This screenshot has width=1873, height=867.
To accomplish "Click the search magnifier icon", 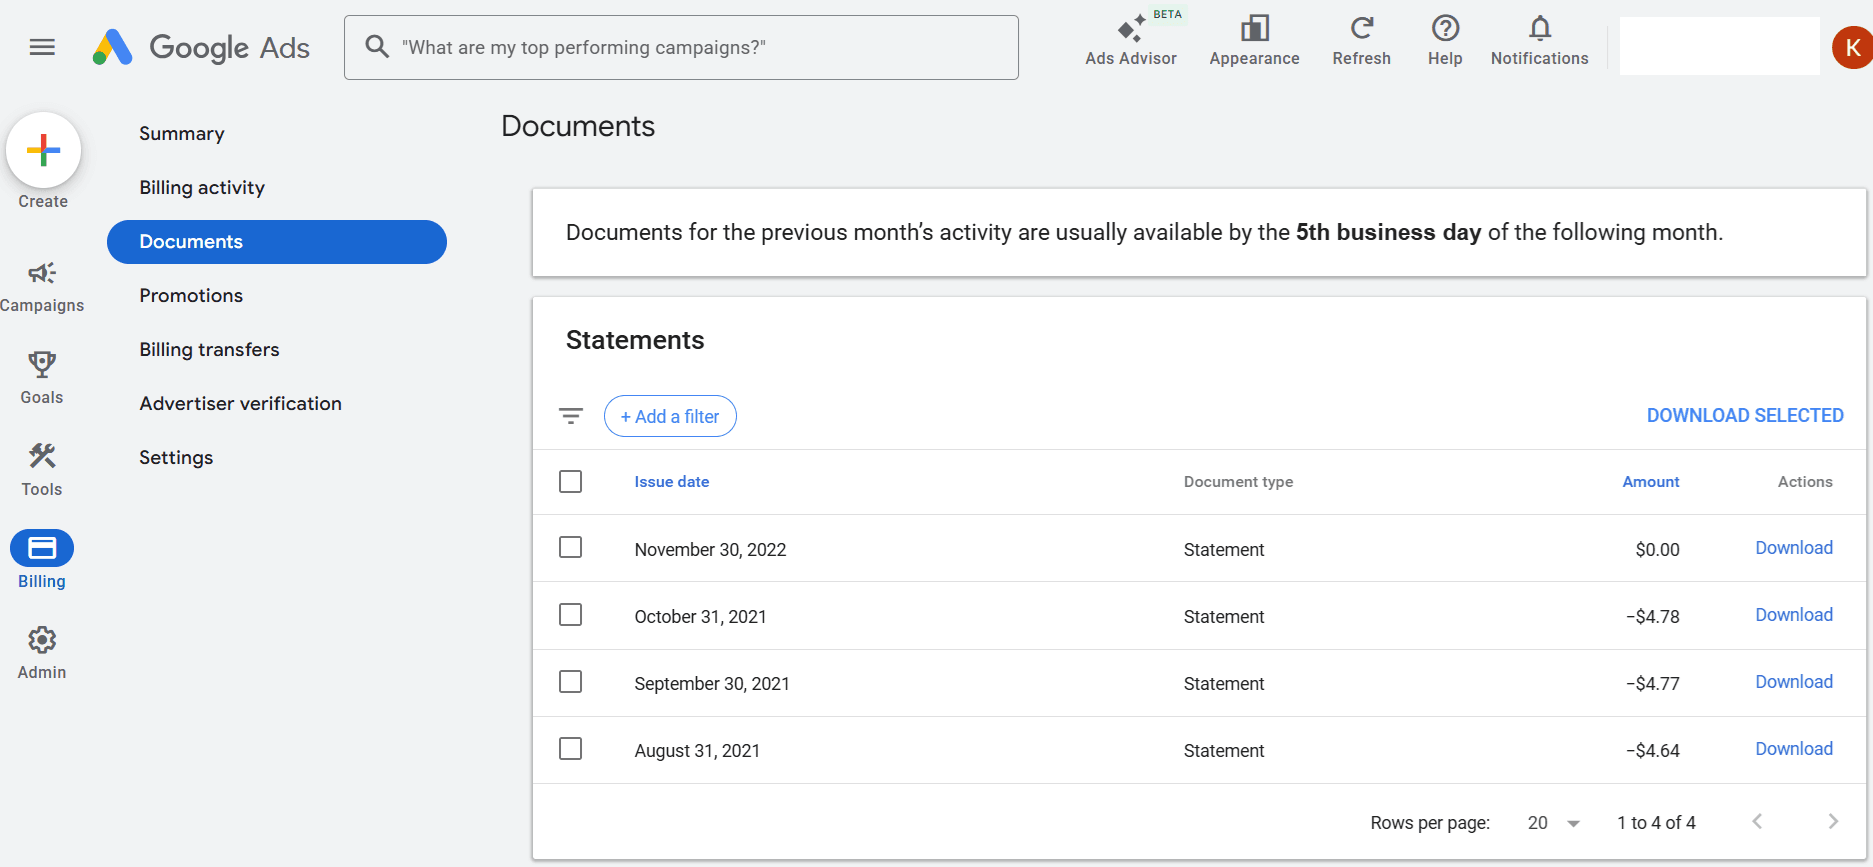I will [x=376, y=47].
